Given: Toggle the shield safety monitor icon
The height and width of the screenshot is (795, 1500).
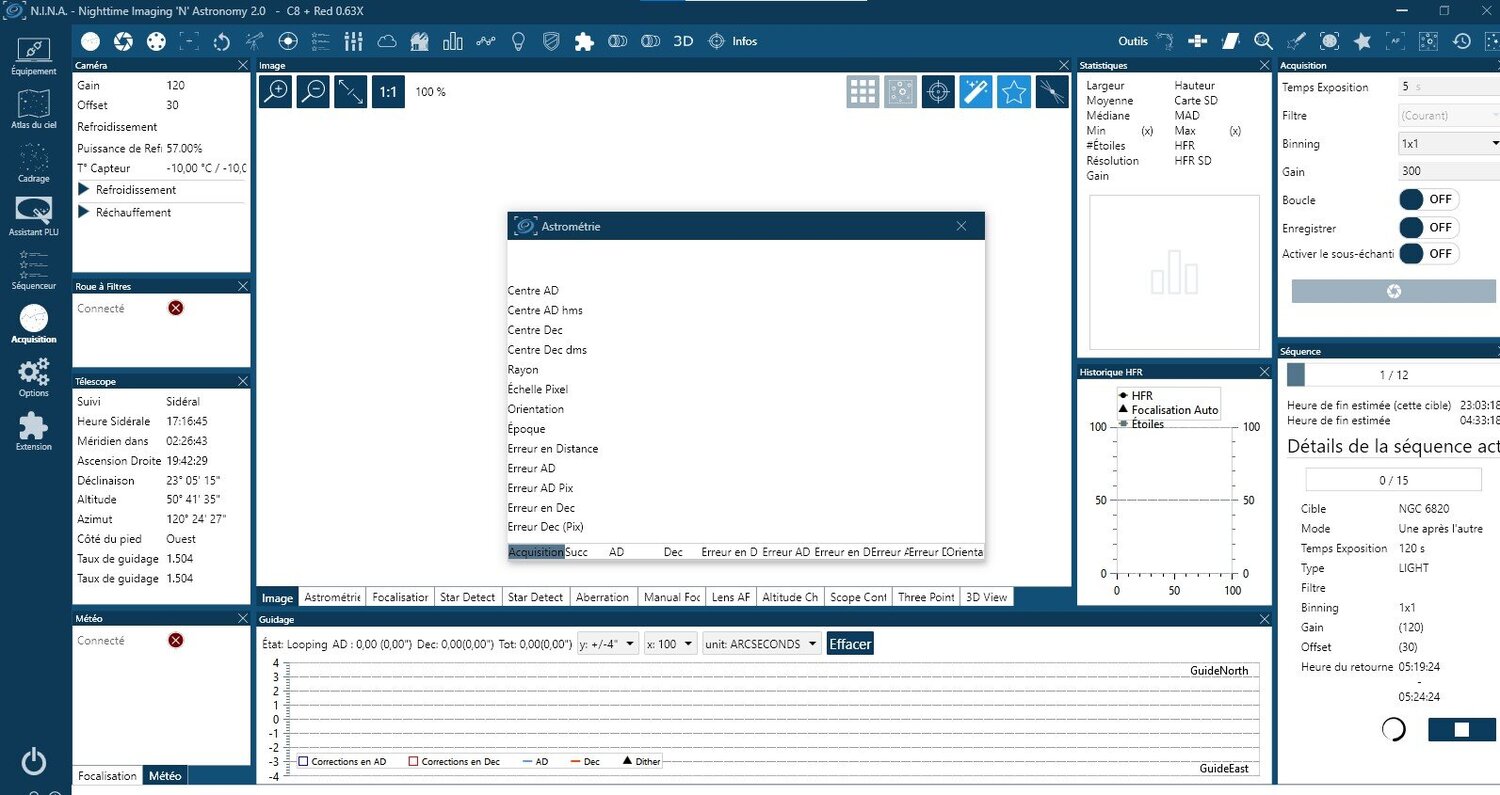Looking at the screenshot, I should pyautogui.click(x=551, y=41).
